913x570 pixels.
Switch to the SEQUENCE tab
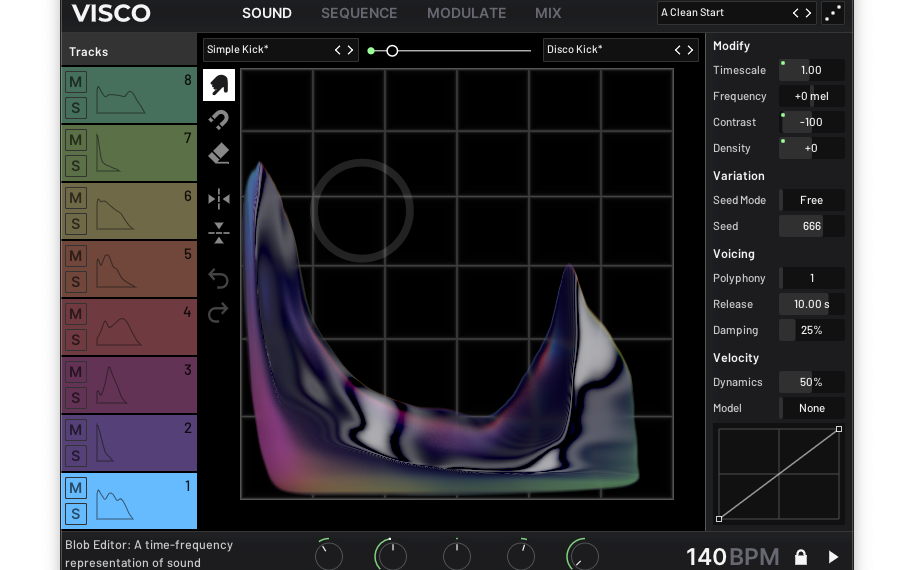(359, 13)
